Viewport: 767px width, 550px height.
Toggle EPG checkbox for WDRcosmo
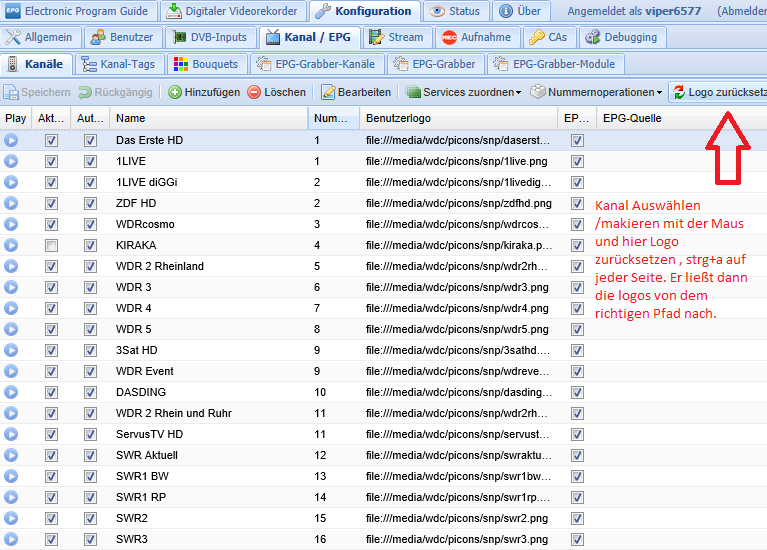click(x=577, y=225)
